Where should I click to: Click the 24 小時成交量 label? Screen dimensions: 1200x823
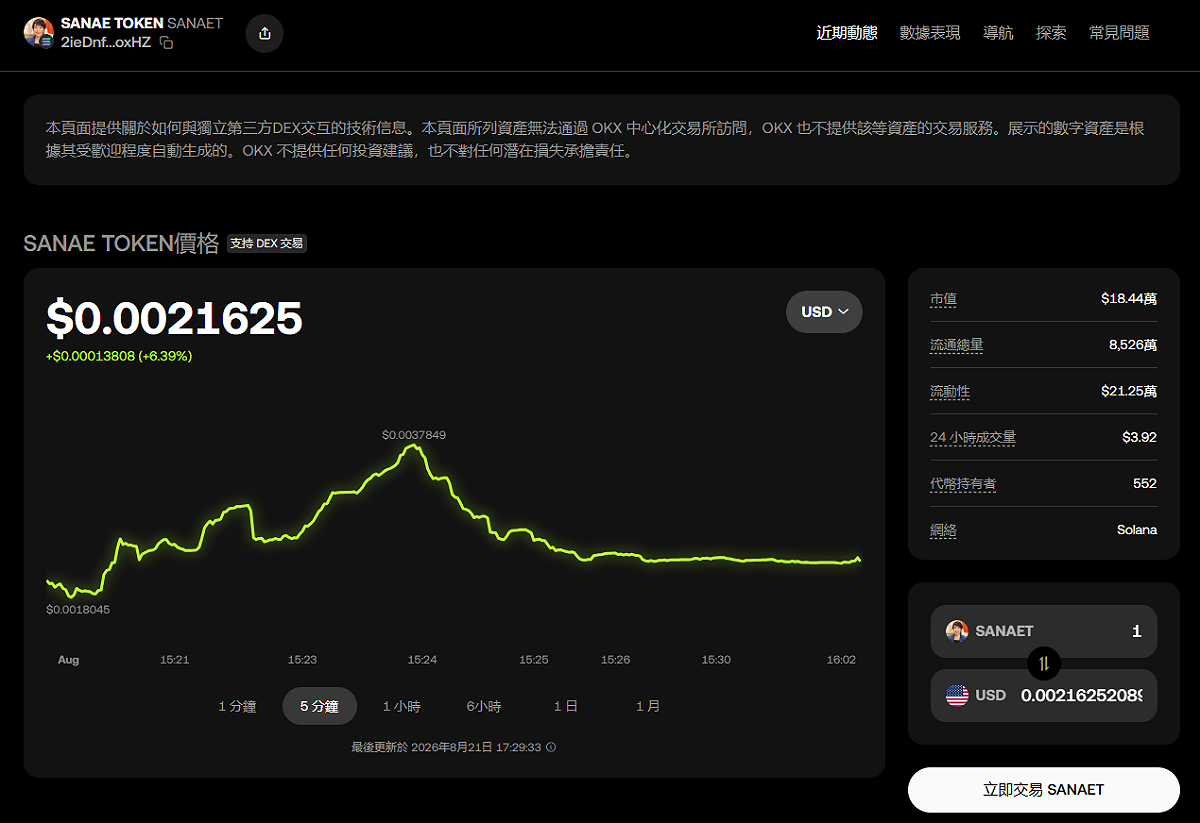coord(973,437)
